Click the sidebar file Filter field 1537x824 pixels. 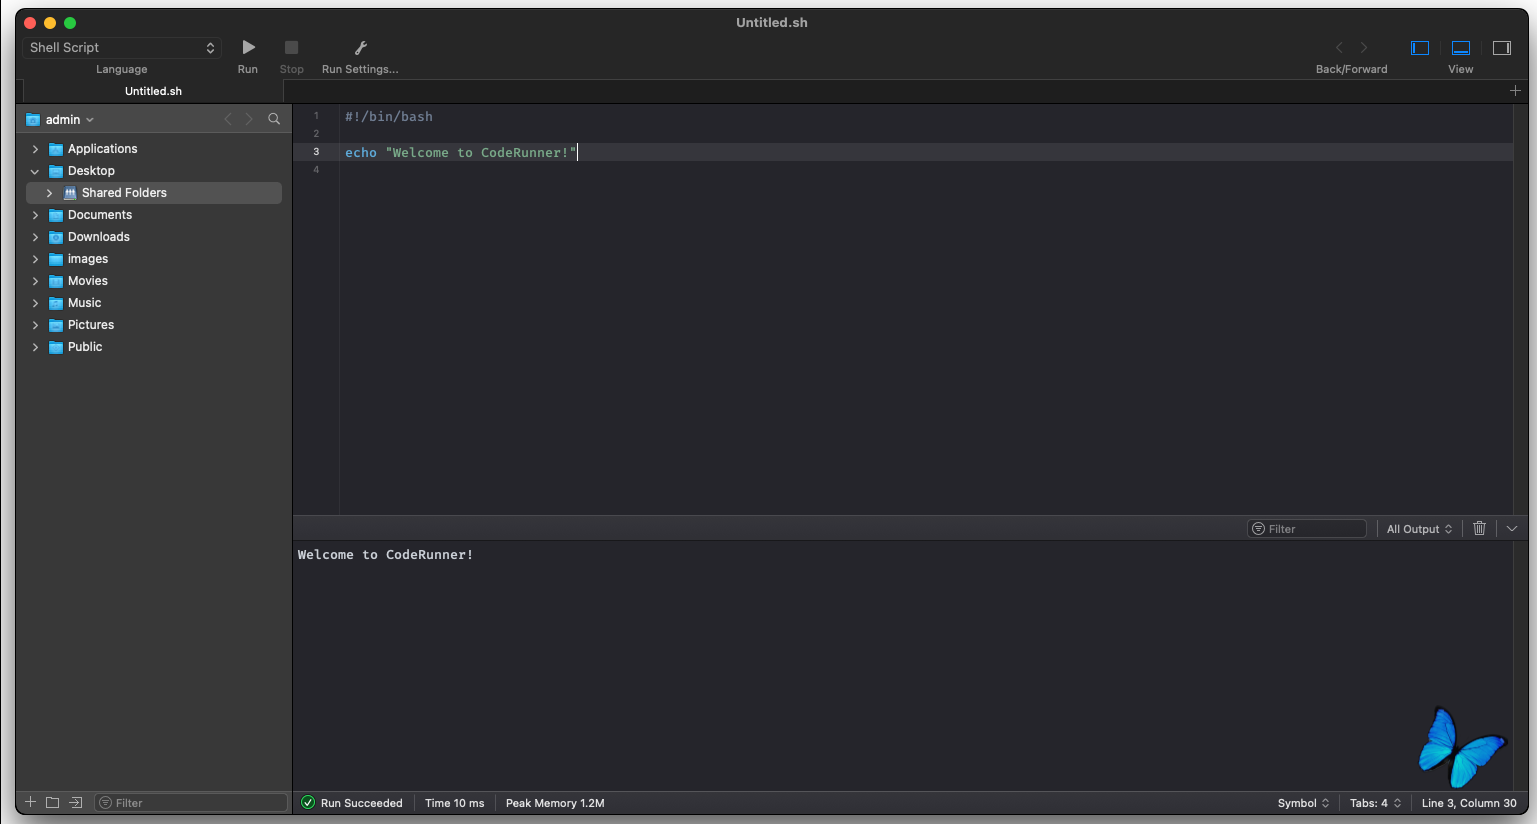click(x=191, y=803)
